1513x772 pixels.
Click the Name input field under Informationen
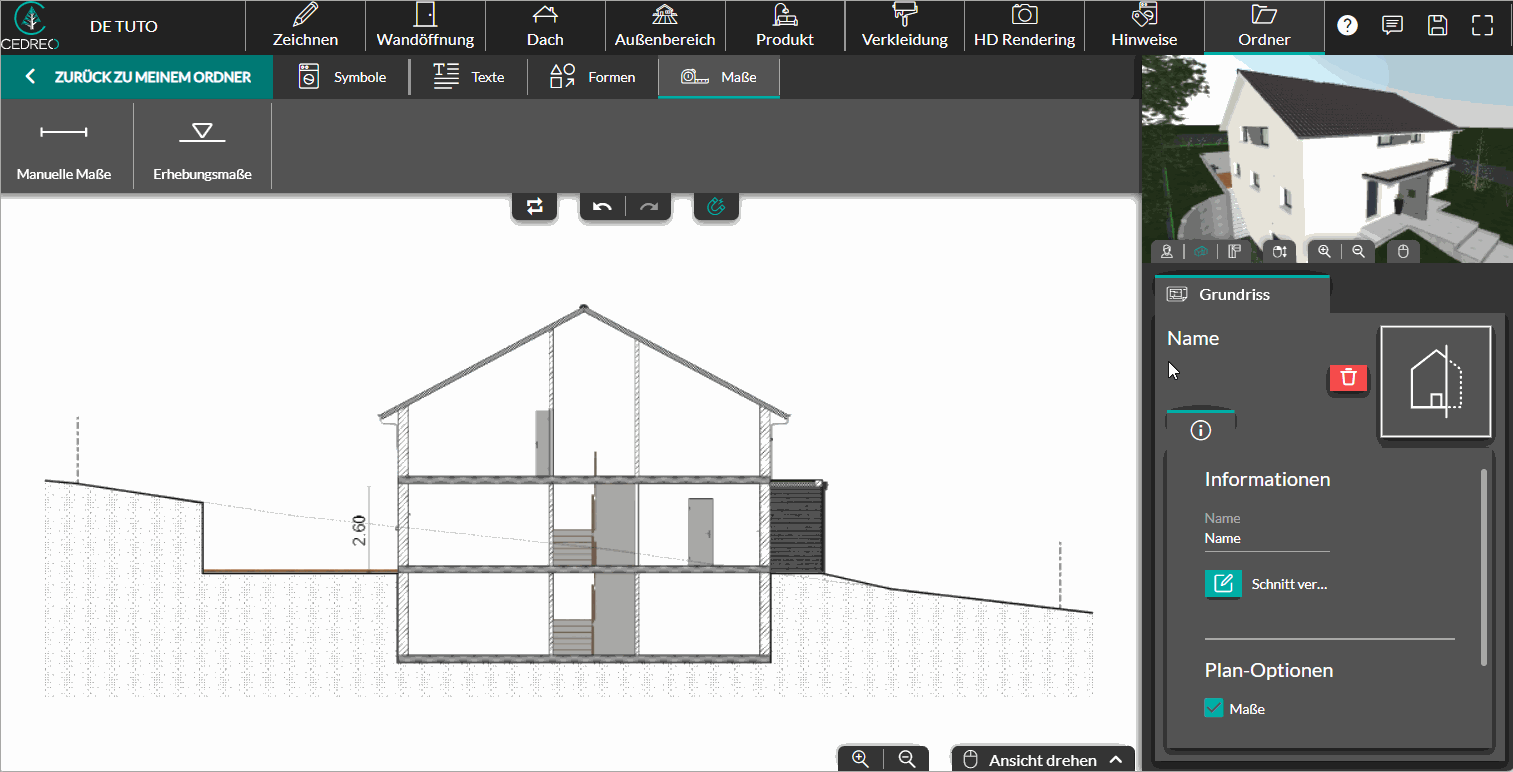[x=1266, y=538]
